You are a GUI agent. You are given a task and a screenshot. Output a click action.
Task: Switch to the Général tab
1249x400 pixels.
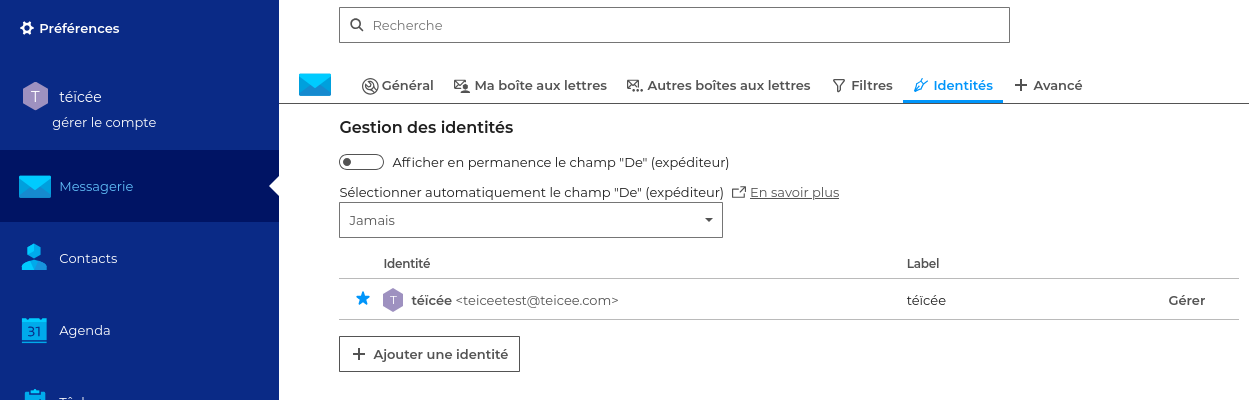397,86
